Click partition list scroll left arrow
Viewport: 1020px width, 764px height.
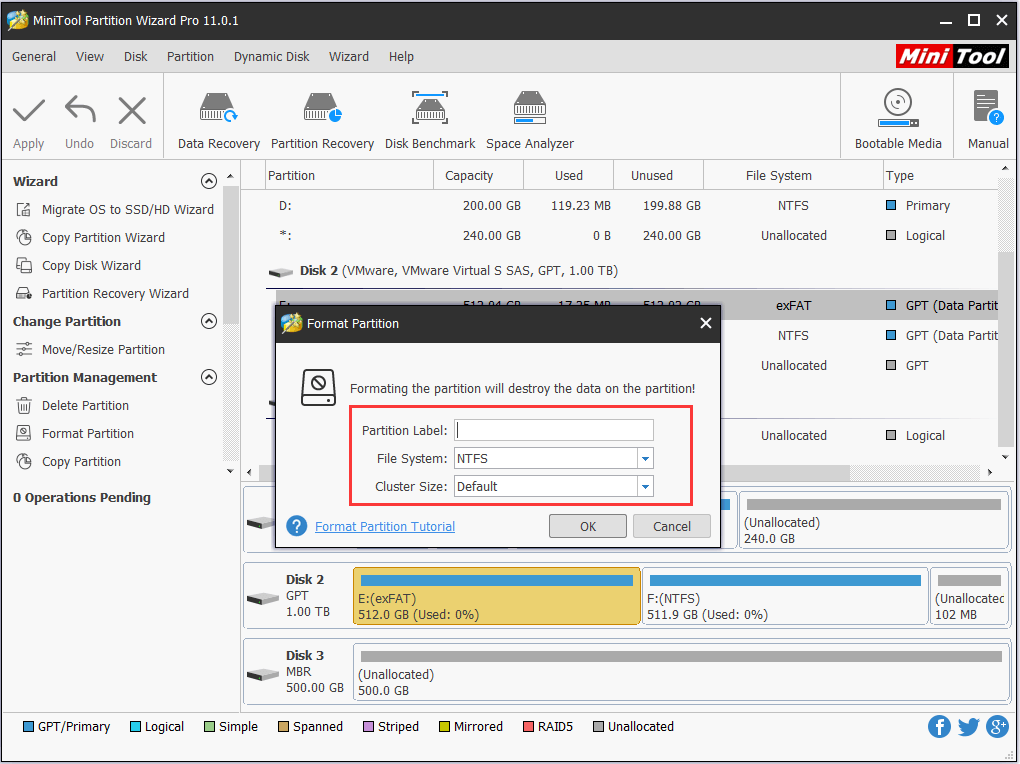tap(250, 472)
